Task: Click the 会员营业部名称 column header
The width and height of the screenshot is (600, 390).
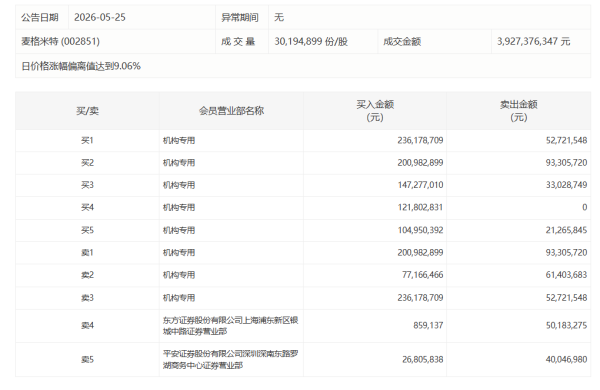Action: [232, 111]
